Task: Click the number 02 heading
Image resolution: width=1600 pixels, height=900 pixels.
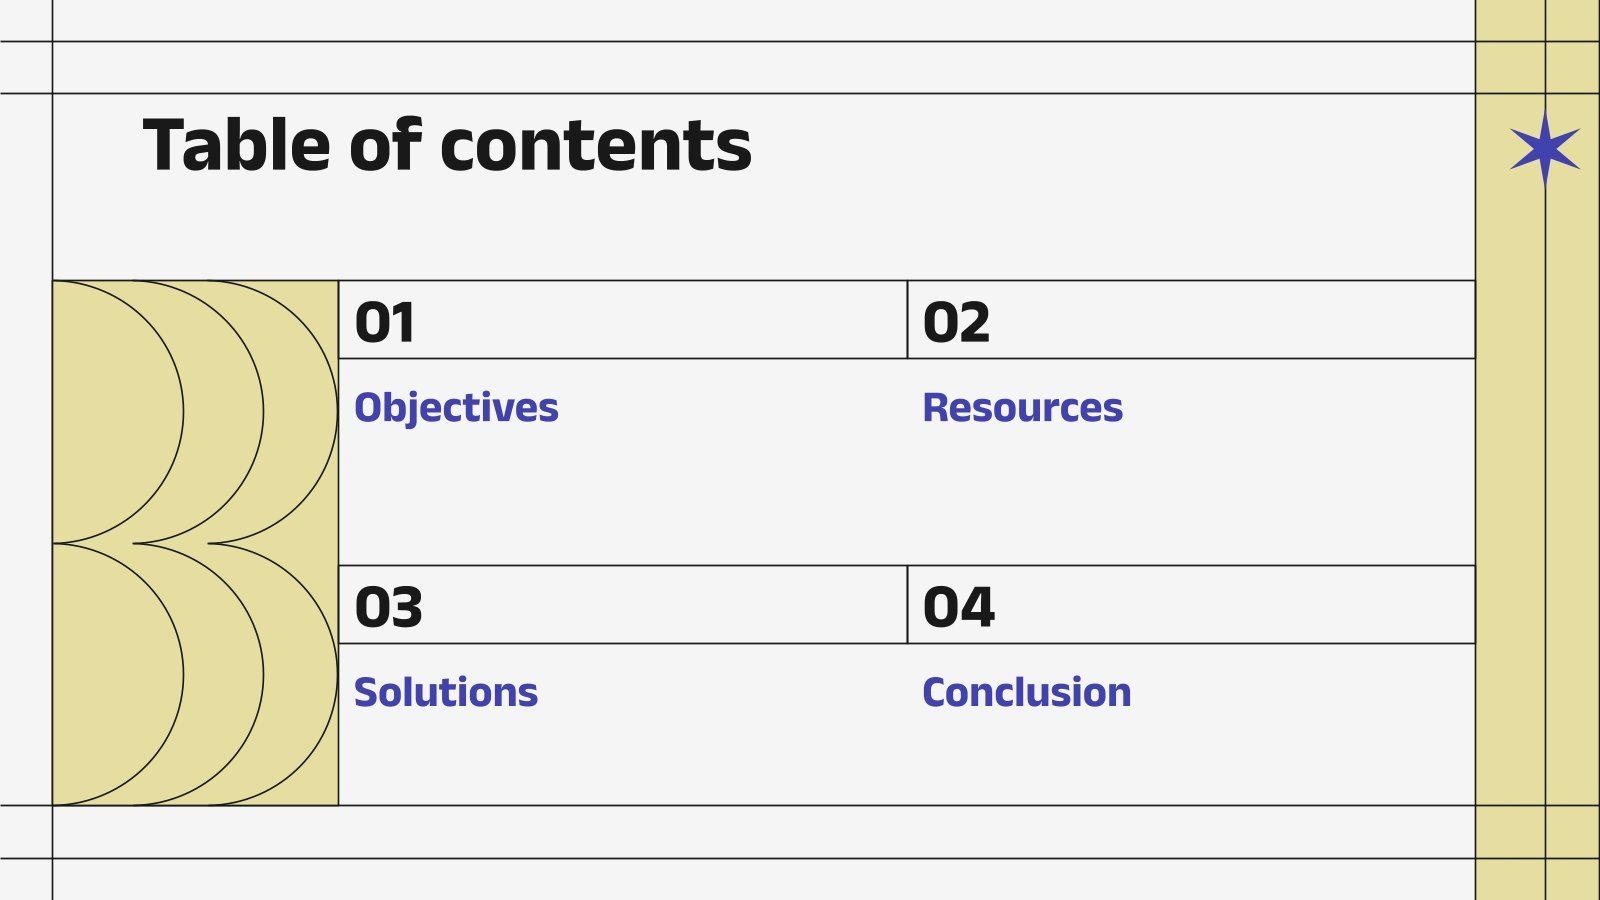Action: pos(956,322)
